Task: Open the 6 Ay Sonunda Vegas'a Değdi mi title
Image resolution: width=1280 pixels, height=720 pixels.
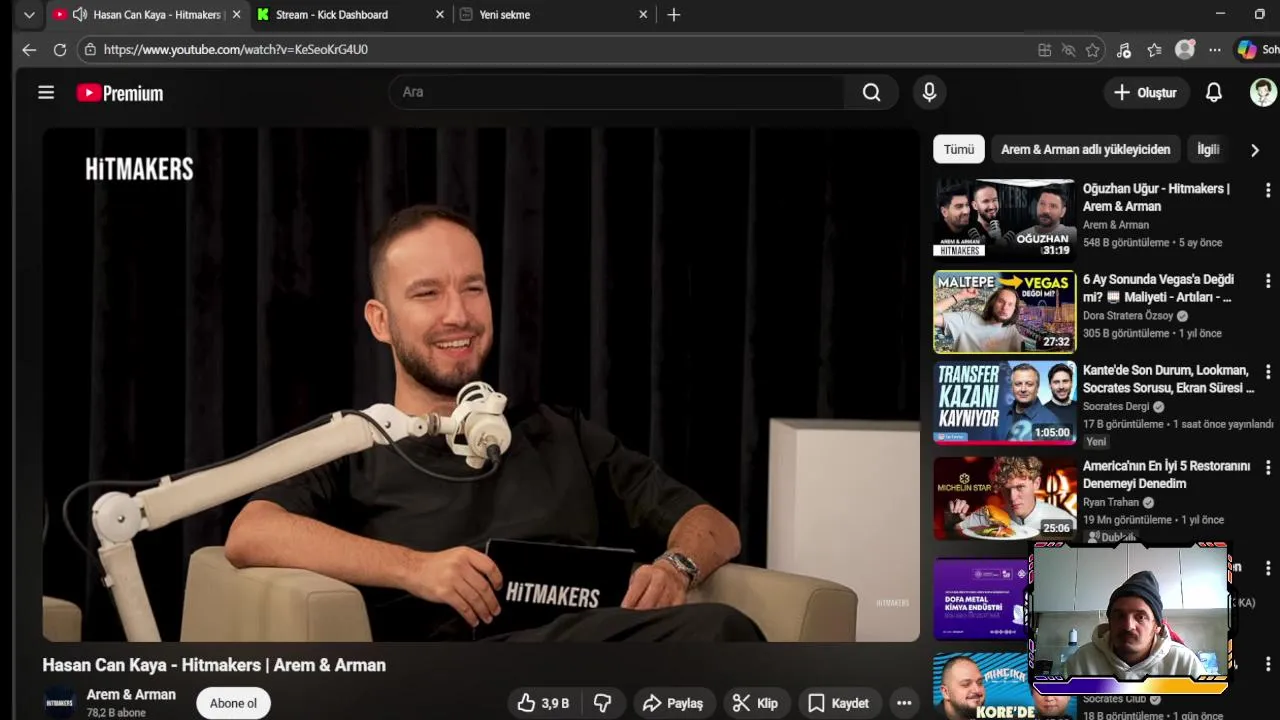Action: point(1158,288)
